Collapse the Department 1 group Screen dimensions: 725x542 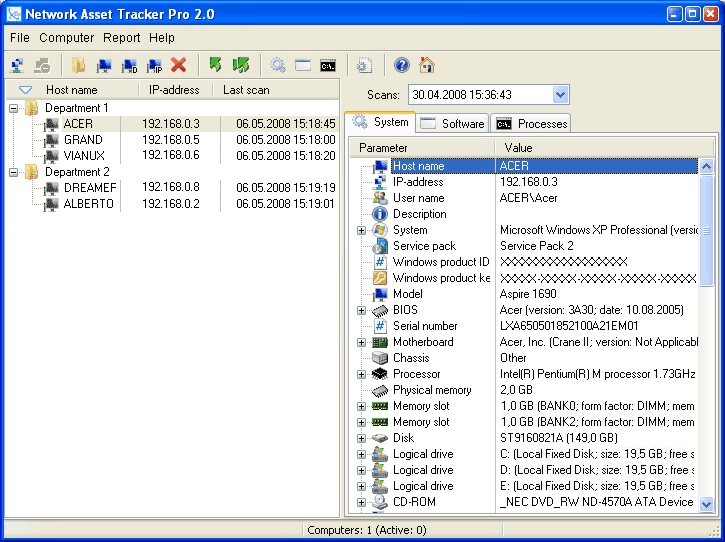point(14,108)
